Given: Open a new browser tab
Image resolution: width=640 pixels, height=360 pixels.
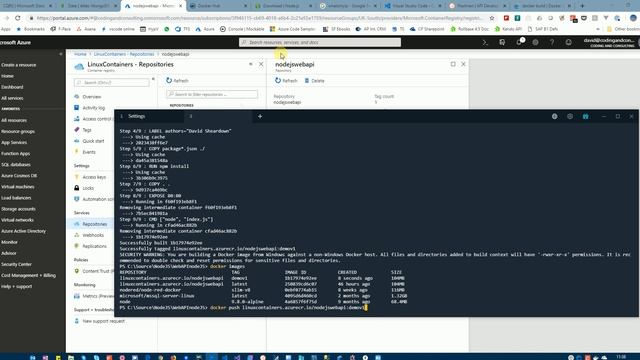Looking at the screenshot, I should click(x=582, y=6).
